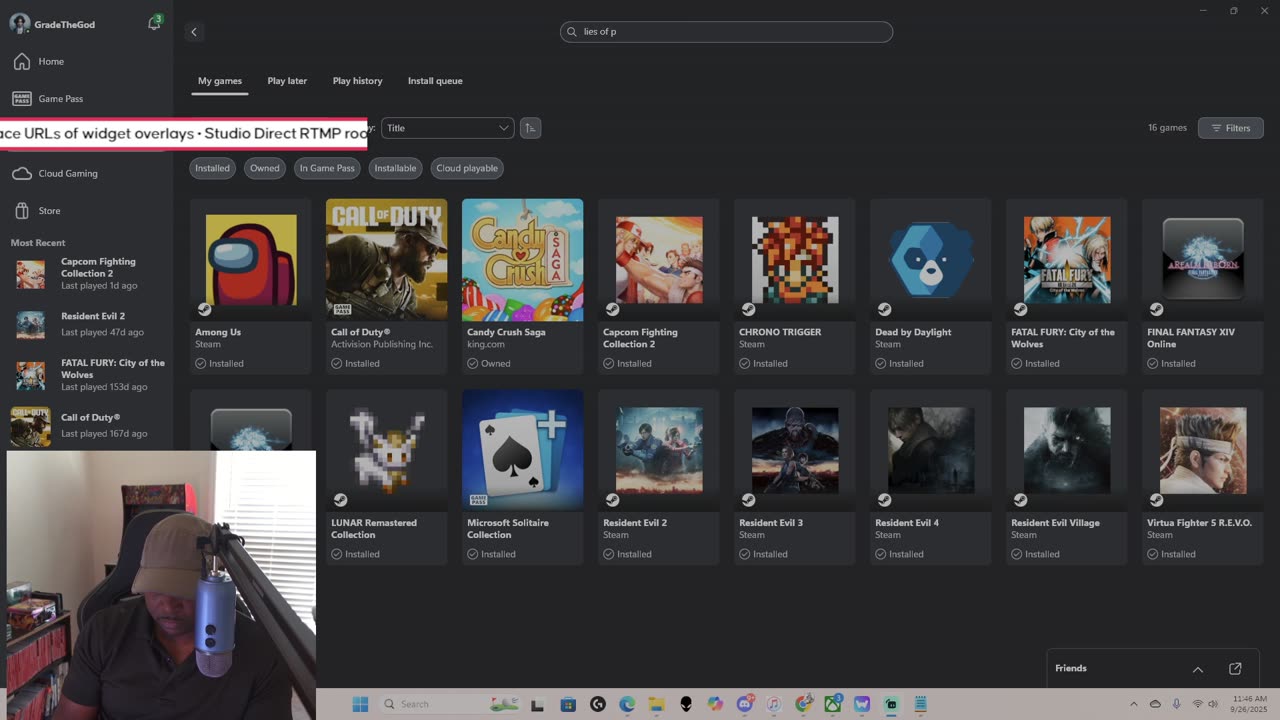The image size is (1280, 720).
Task: Show hidden system tray icons
Action: (1133, 704)
